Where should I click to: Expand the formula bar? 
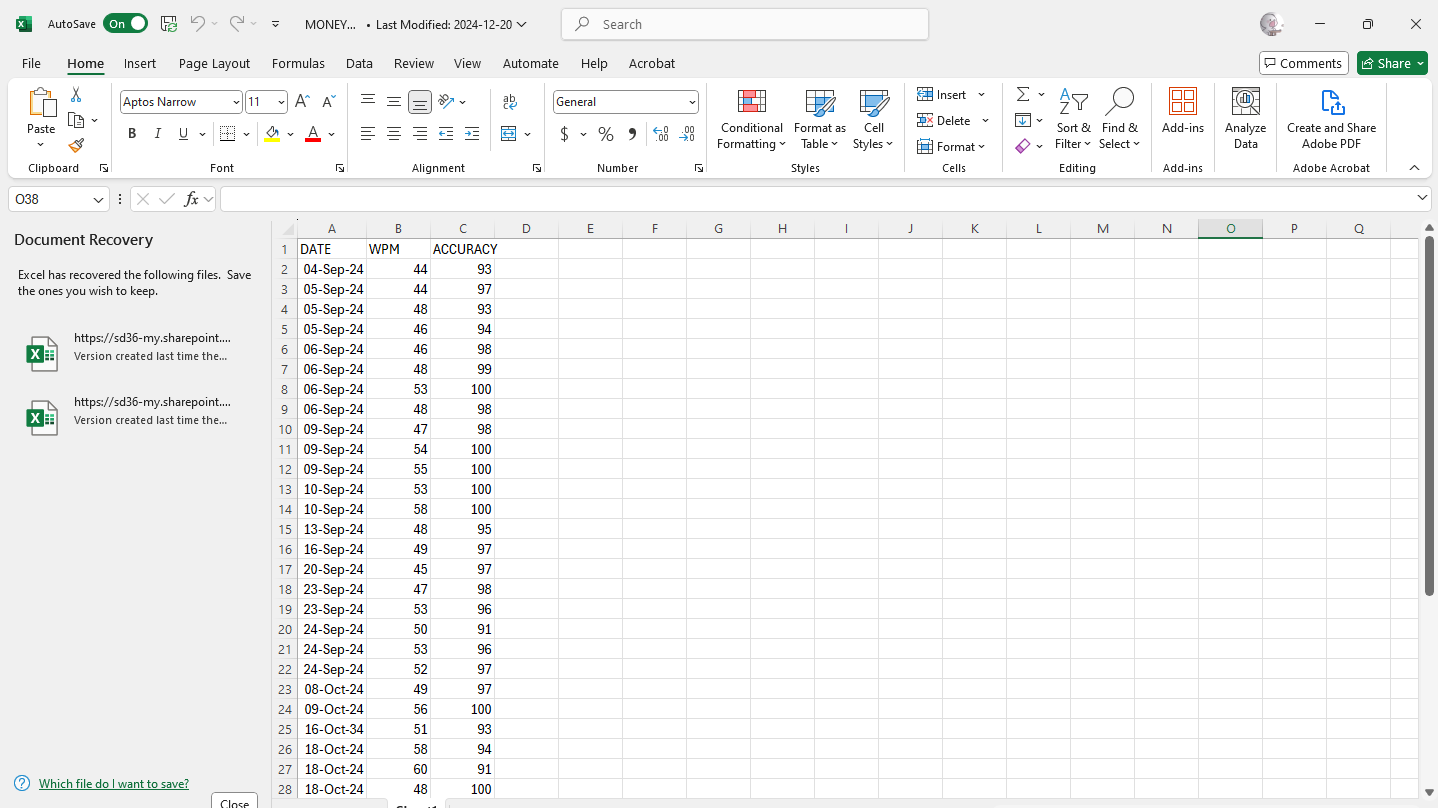coord(1423,199)
